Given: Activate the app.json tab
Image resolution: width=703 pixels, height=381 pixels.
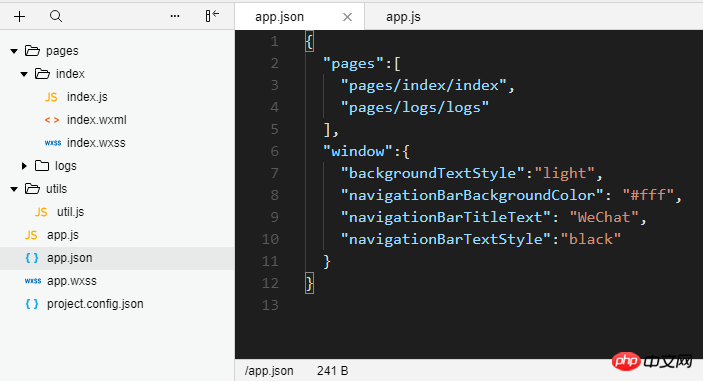Looking at the screenshot, I should pyautogui.click(x=279, y=17).
